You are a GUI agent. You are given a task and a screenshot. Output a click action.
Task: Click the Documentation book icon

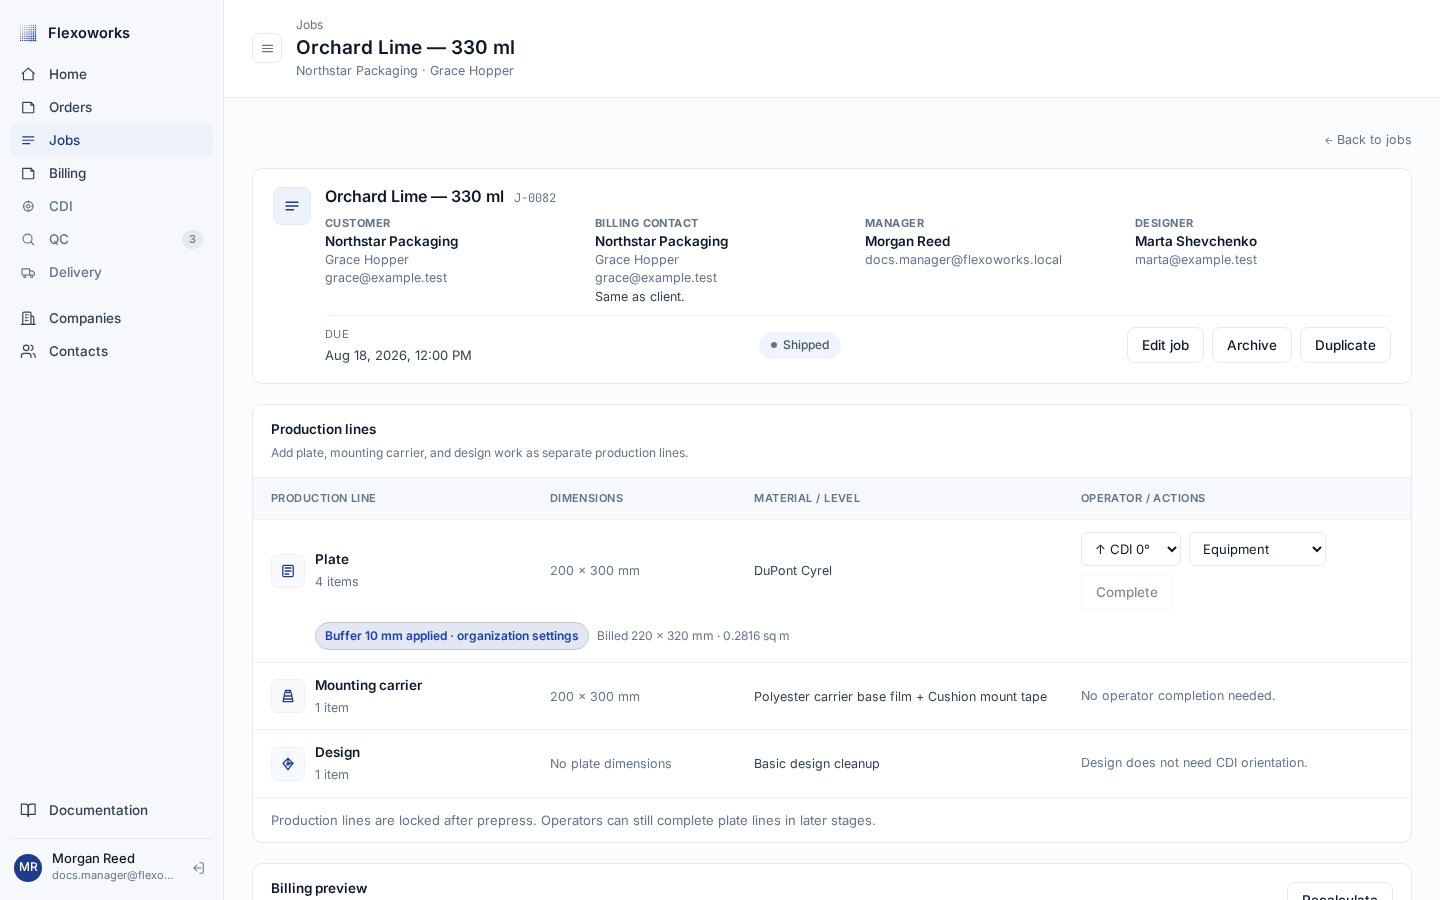(x=28, y=810)
